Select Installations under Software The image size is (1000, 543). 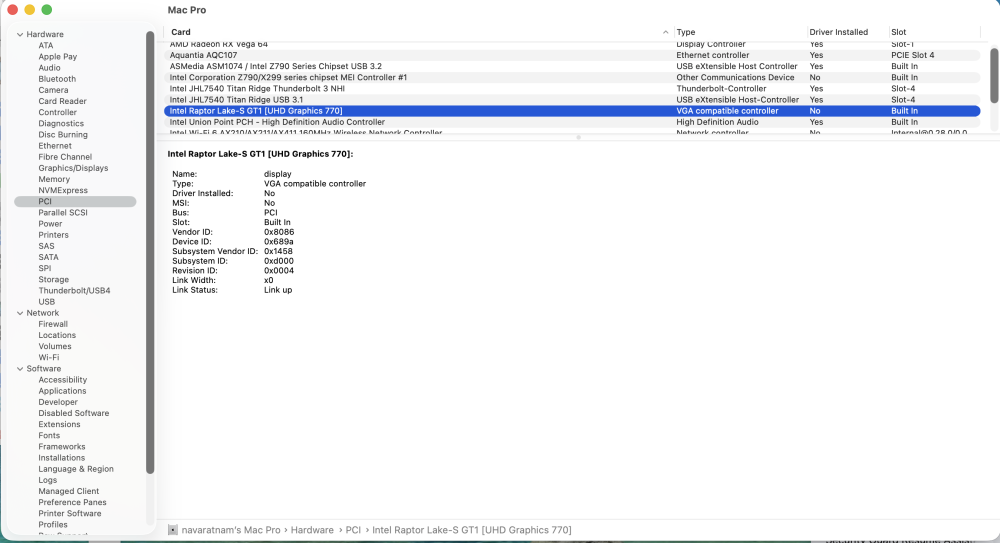click(61, 458)
